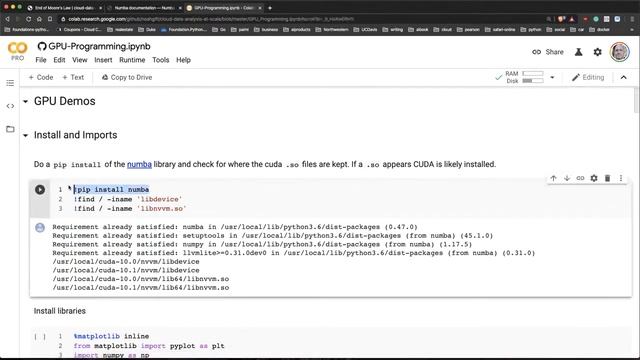Open the GitHub icon beside notebook title
This screenshot has width=640, height=360.
(42, 47)
